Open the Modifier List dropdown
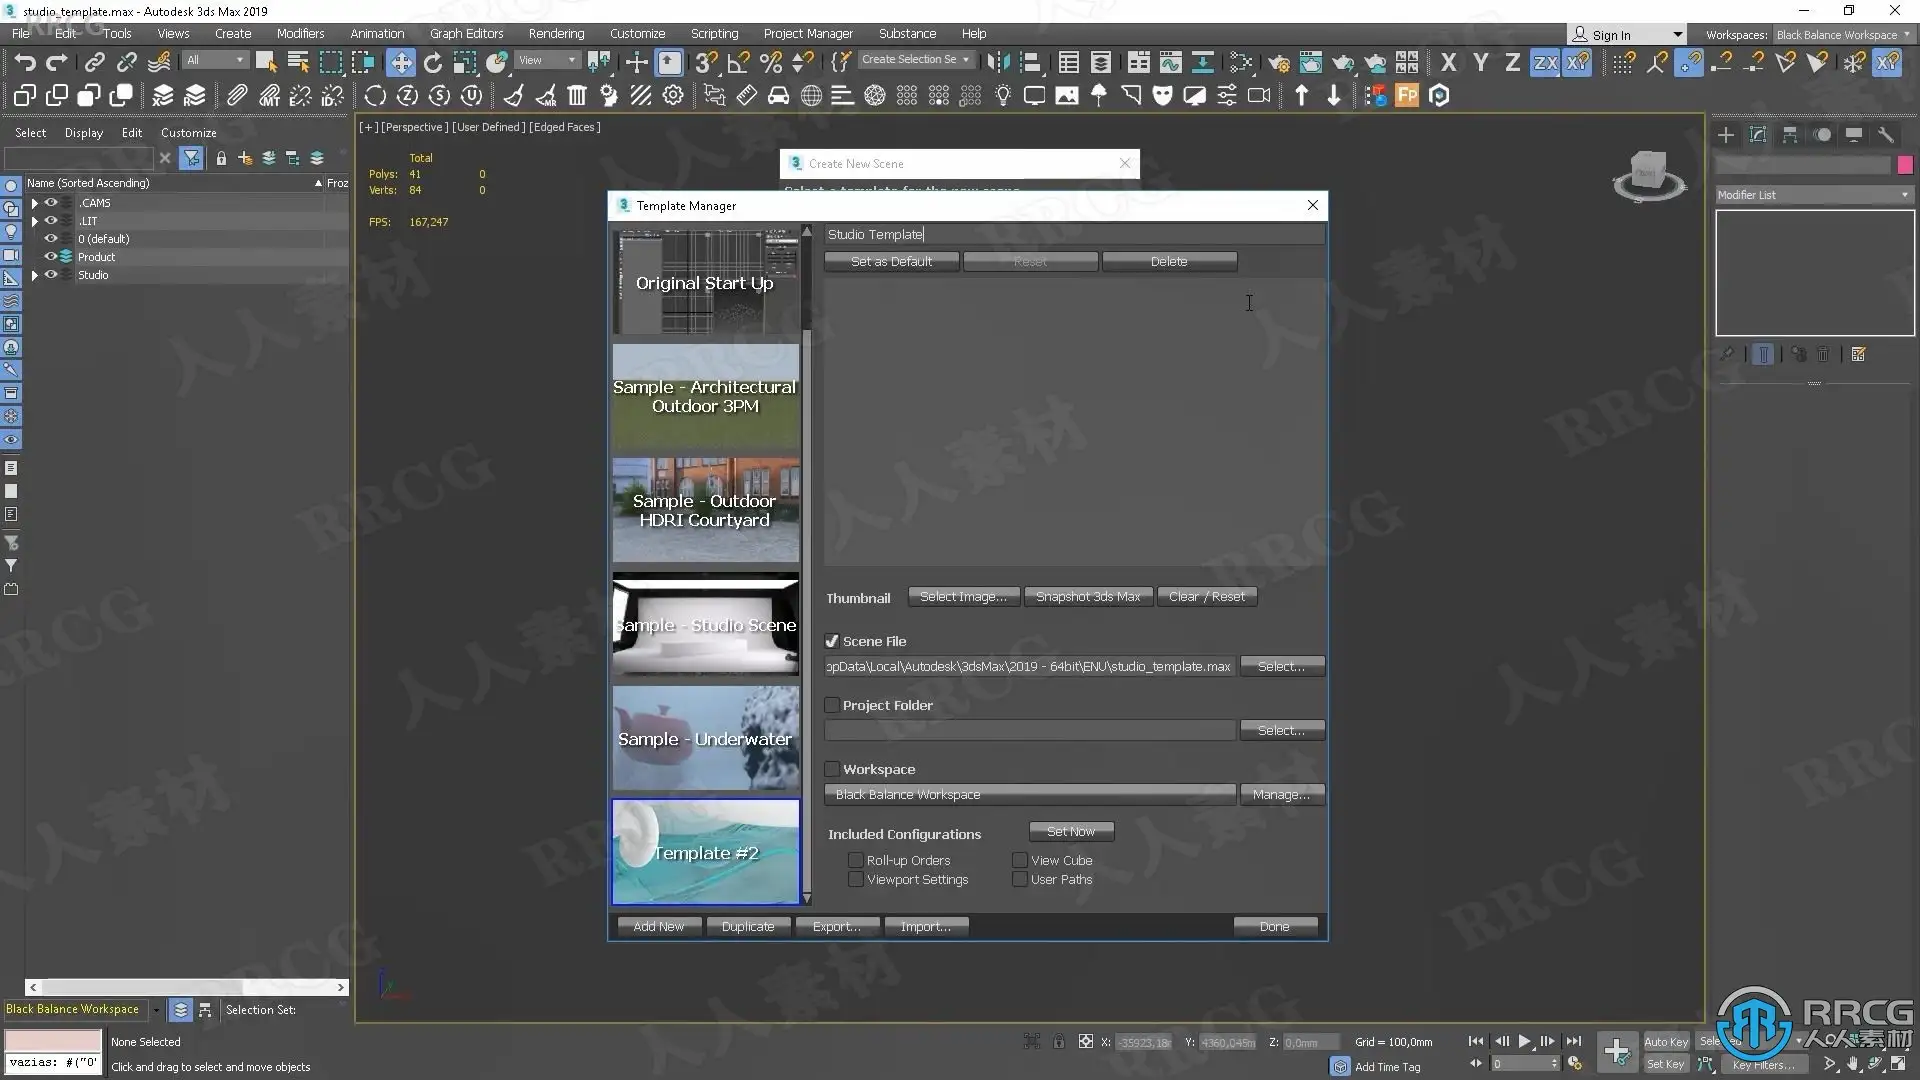 click(1812, 195)
